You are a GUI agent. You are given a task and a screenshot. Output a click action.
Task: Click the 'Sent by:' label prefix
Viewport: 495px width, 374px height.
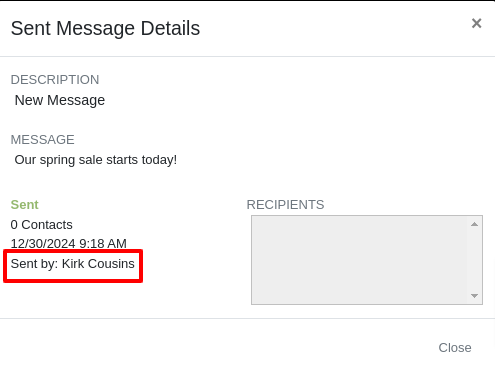coord(35,264)
